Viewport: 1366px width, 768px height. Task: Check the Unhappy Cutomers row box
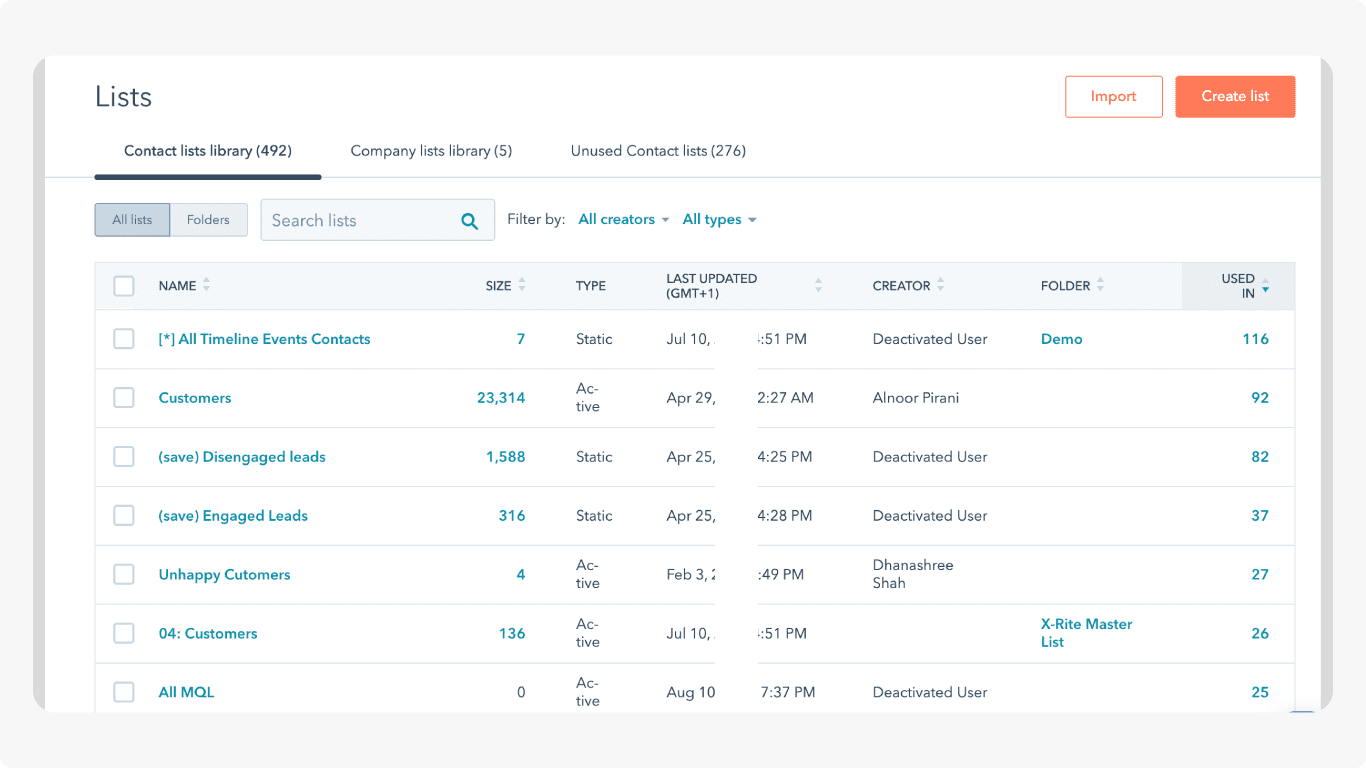click(x=124, y=575)
